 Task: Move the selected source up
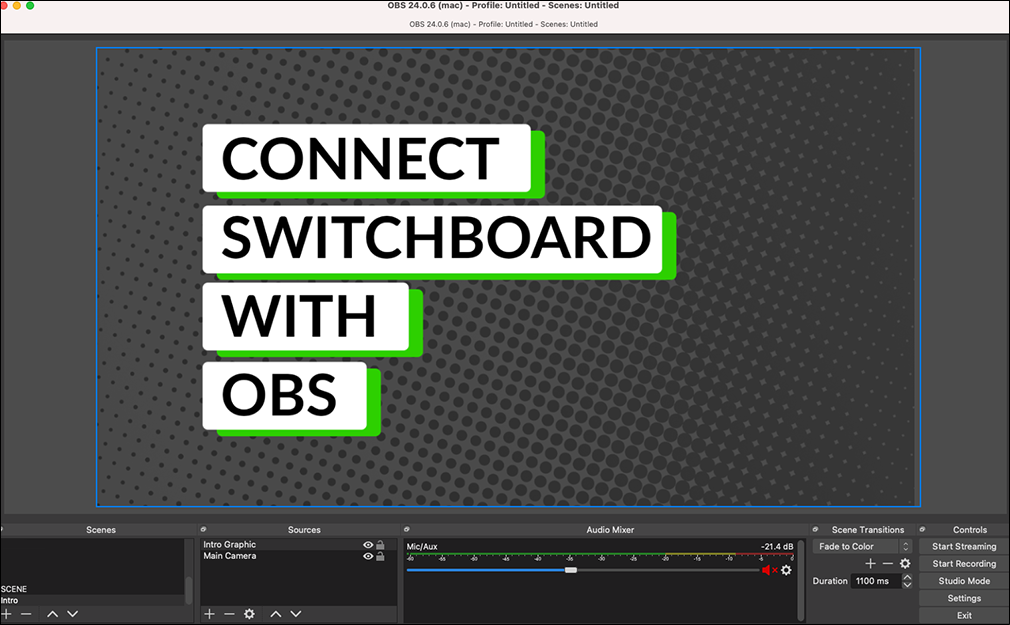pos(276,614)
